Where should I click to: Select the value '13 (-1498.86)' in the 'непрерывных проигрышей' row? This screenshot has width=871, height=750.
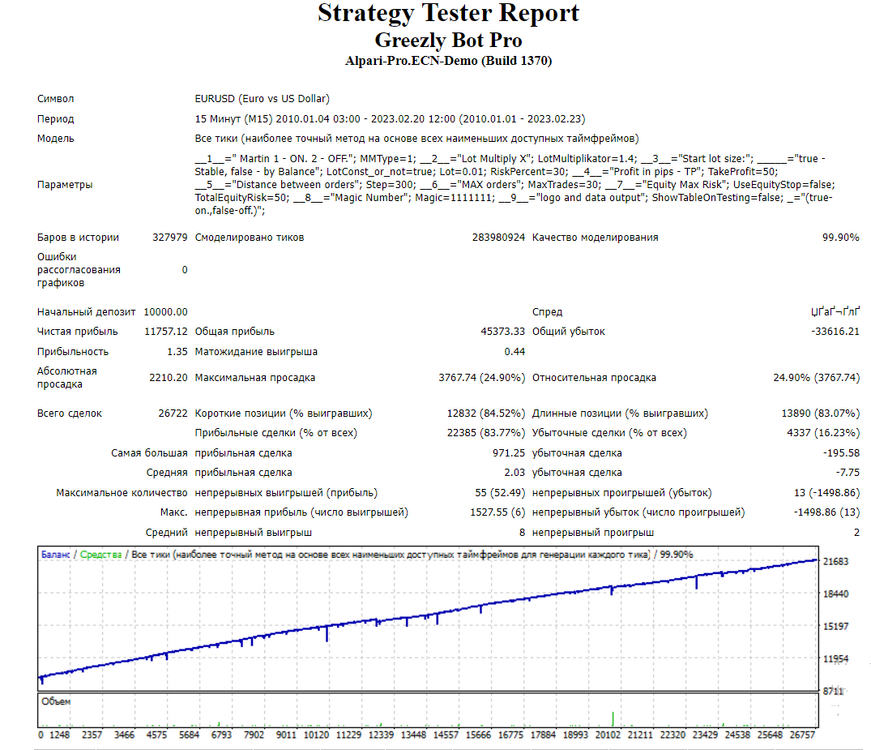click(827, 493)
